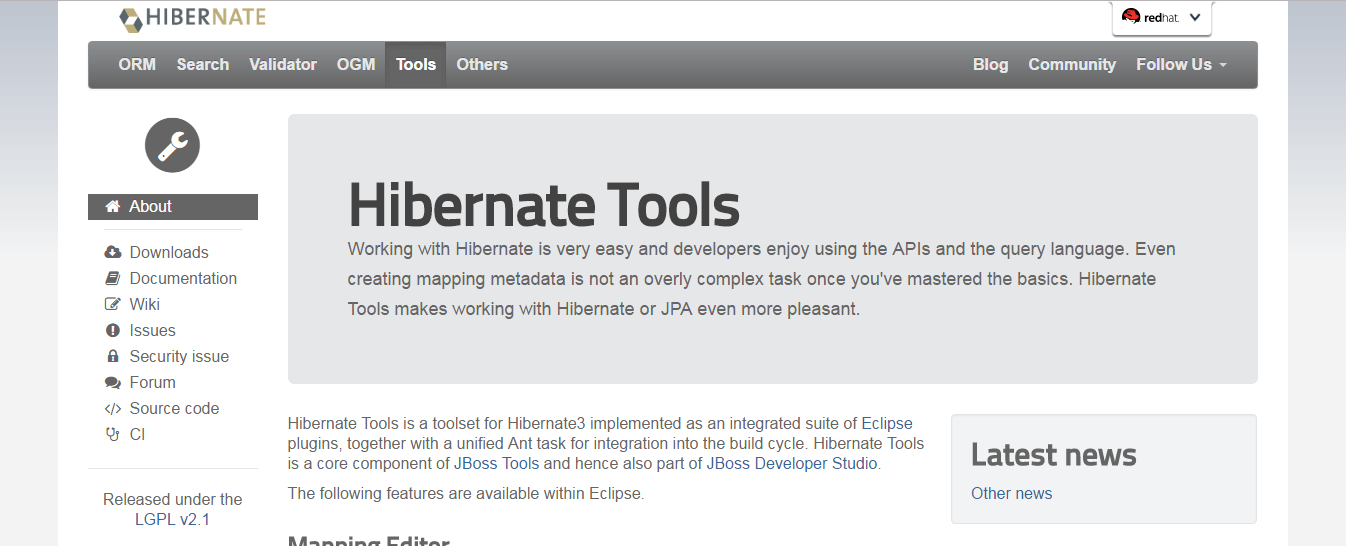Open the Validator menu item
1346x546 pixels.
click(x=283, y=64)
